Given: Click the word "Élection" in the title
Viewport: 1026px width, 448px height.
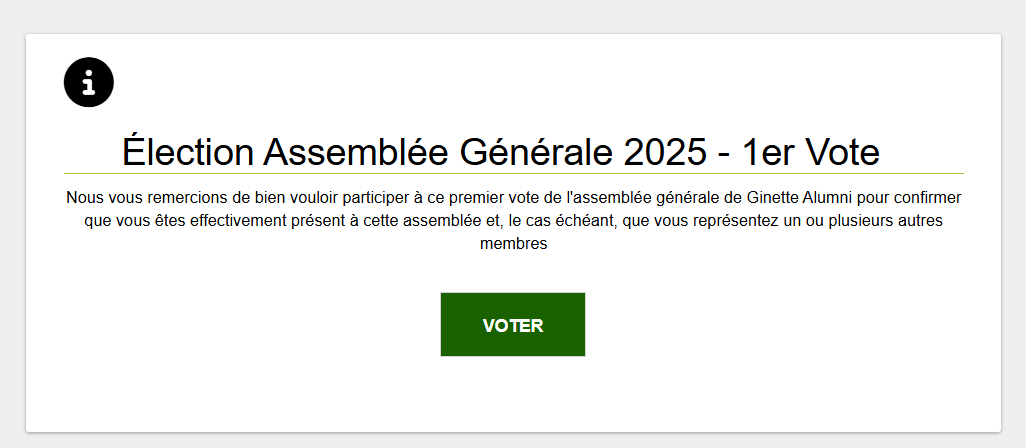Looking at the screenshot, I should [188, 152].
